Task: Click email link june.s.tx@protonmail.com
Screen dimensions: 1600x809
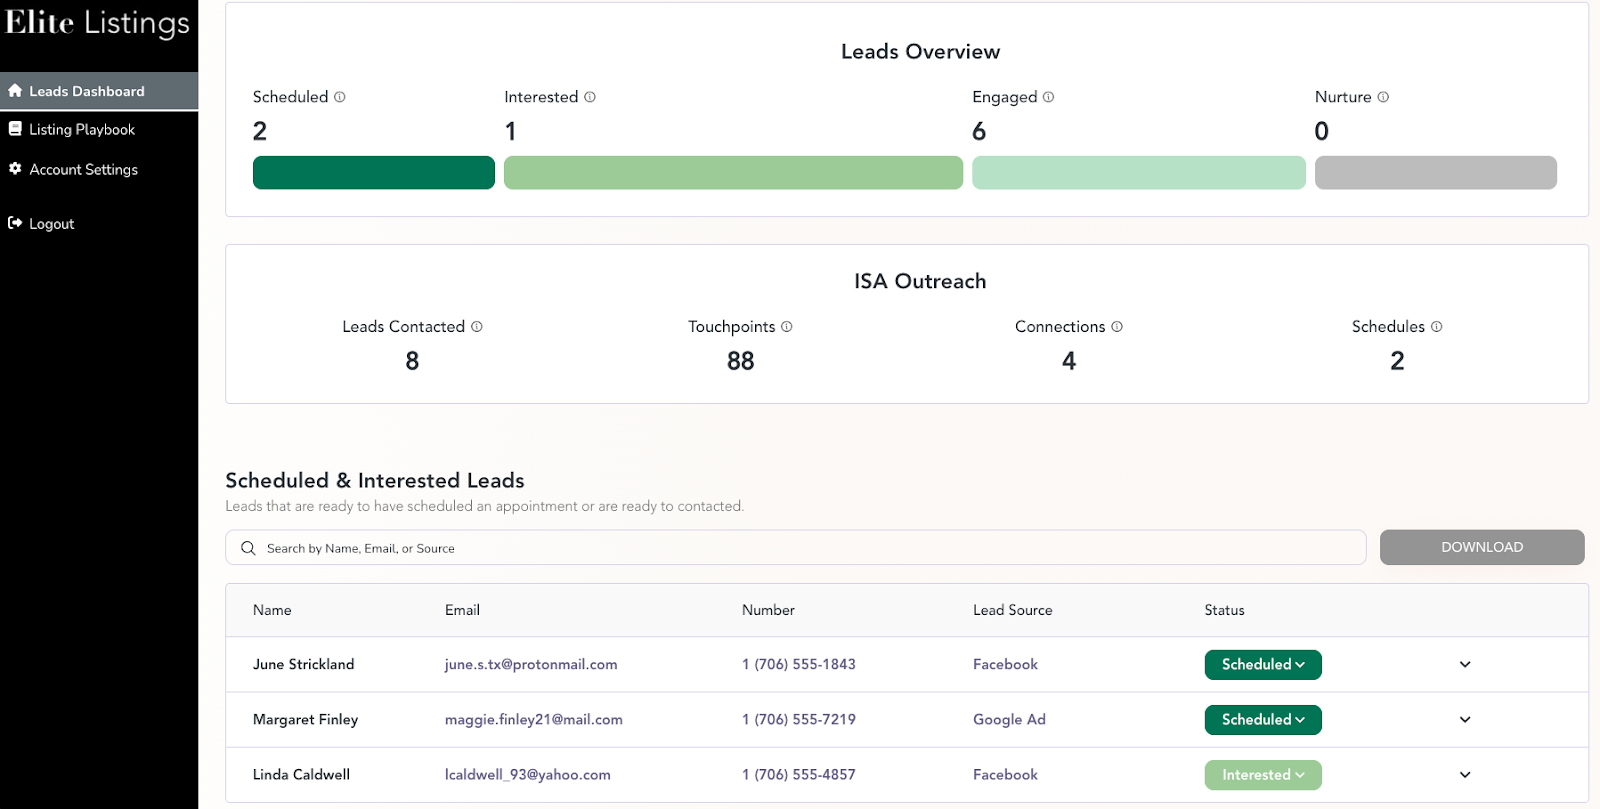Action: pyautogui.click(x=531, y=665)
